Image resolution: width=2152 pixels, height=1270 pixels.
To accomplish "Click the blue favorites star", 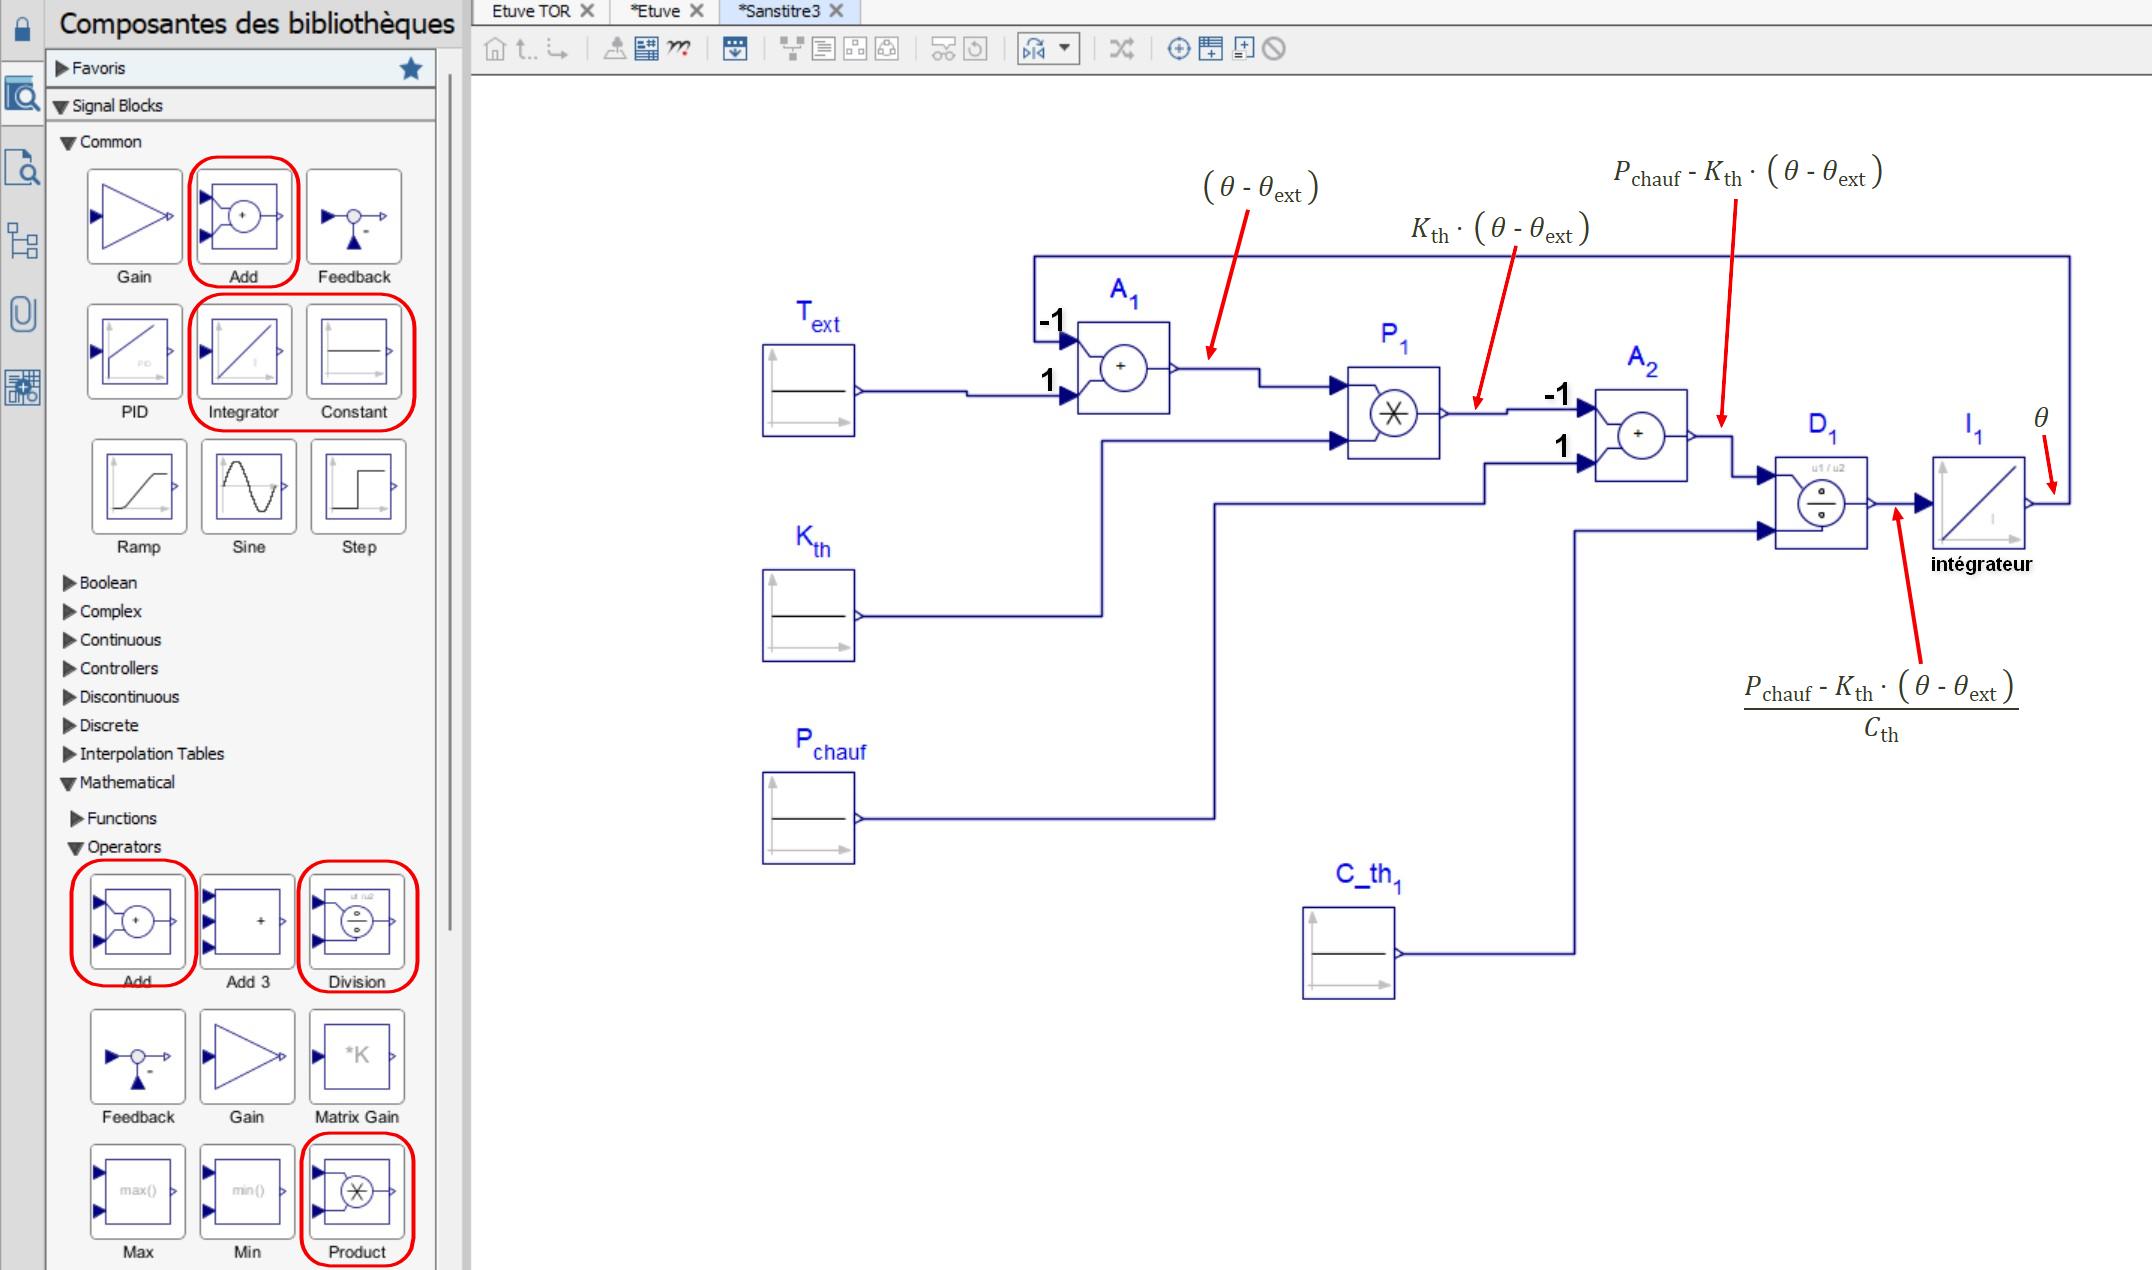I will coord(411,68).
